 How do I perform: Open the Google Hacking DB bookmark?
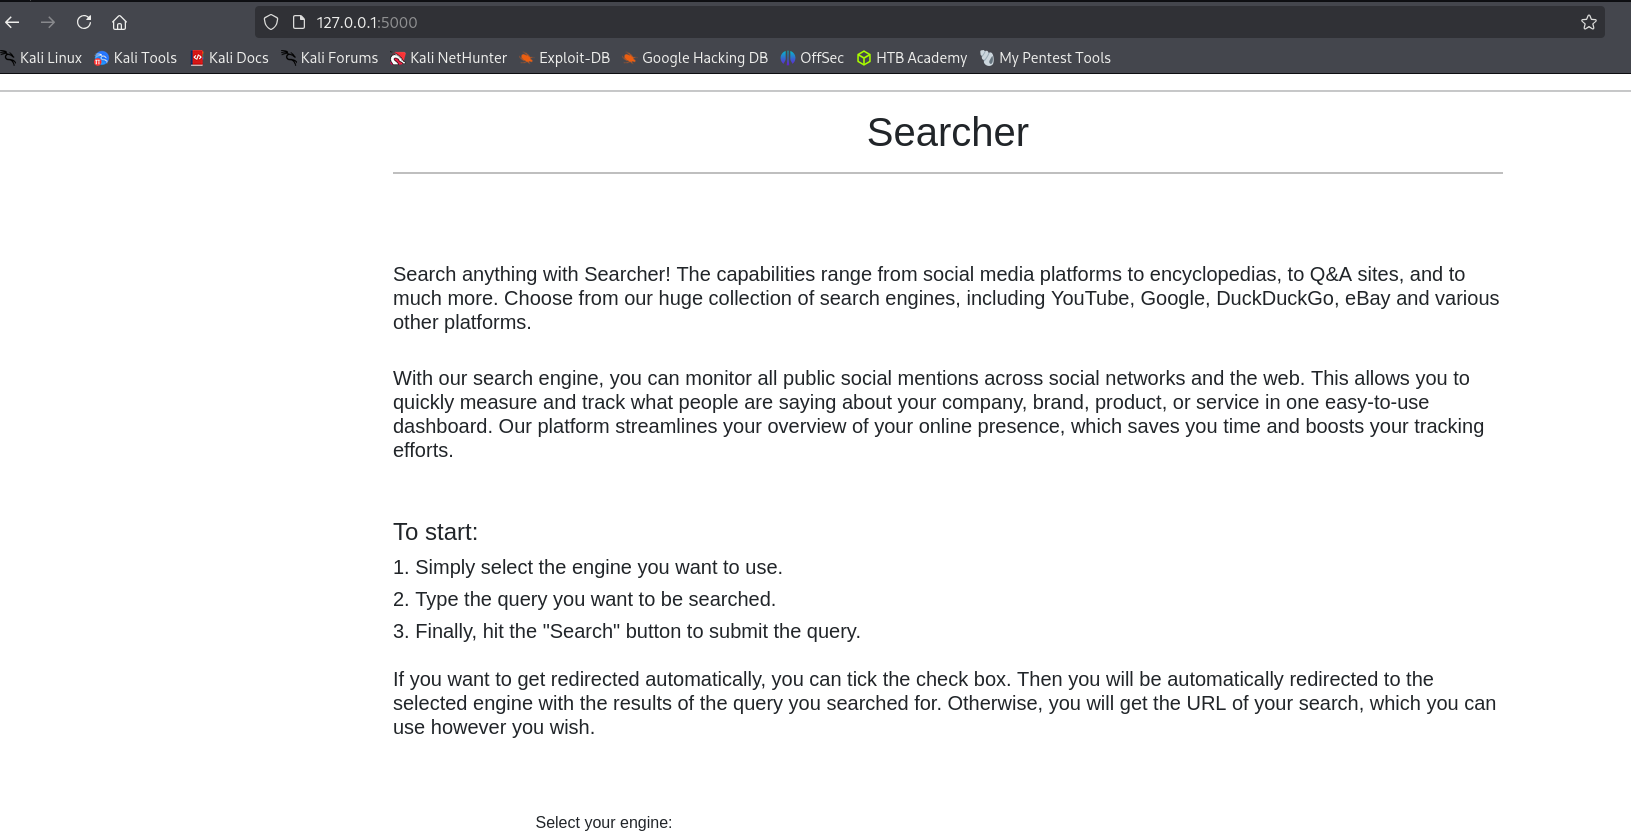point(695,58)
